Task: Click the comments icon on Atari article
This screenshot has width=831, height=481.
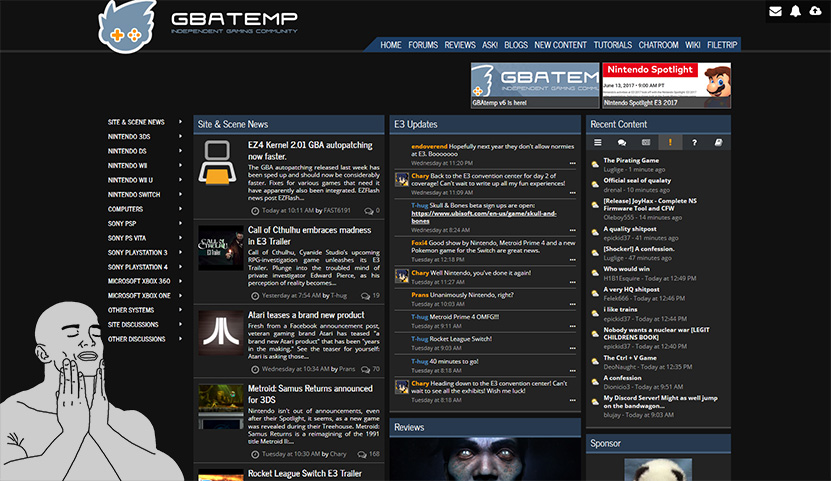Action: (365, 369)
